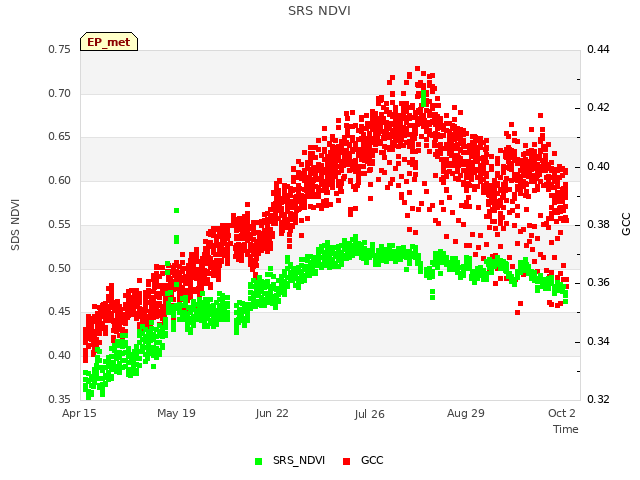Click the May 19 date tick label

pos(176,413)
